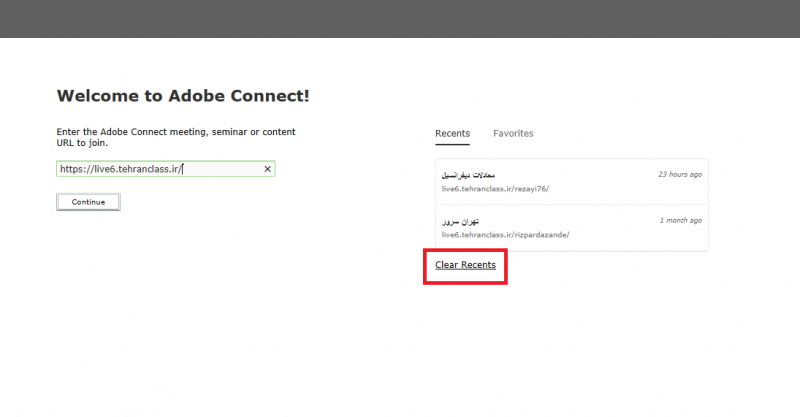The image size is (800, 417).
Task: Place cursor on the https://live6.tehranclass.ir/ text
Action: tap(120, 169)
